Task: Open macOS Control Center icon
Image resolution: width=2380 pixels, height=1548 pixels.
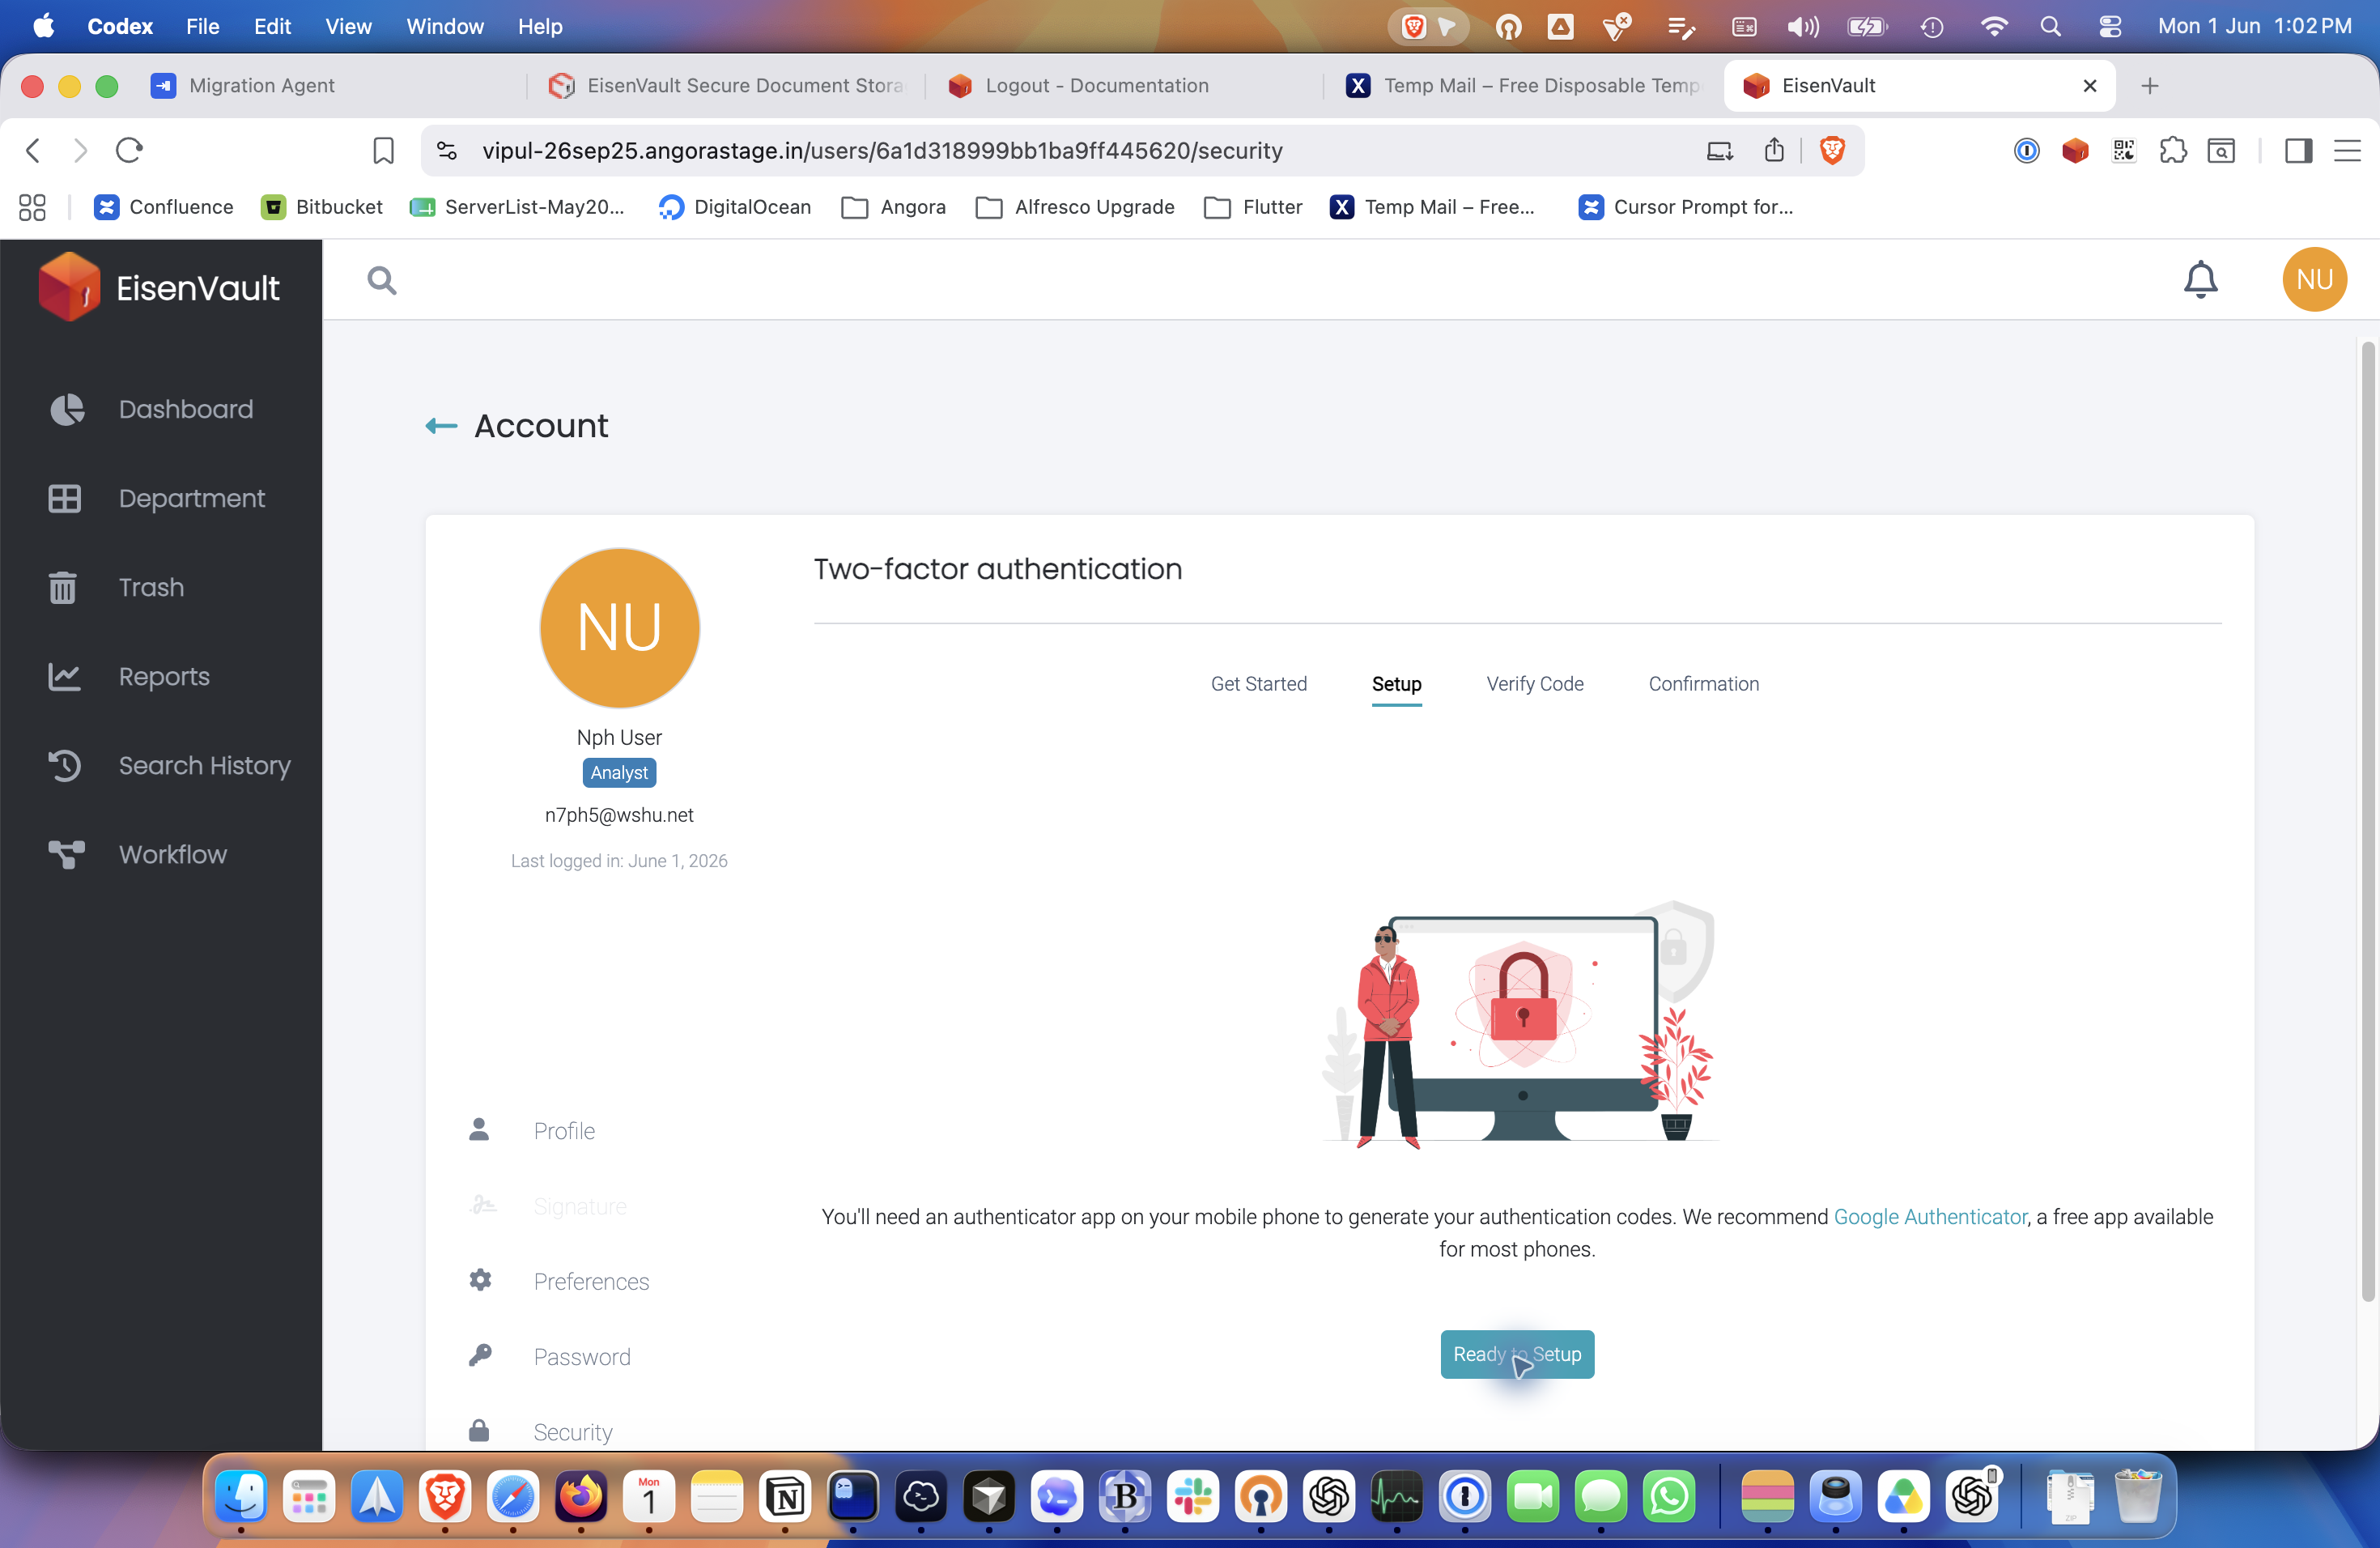Action: tap(2110, 26)
